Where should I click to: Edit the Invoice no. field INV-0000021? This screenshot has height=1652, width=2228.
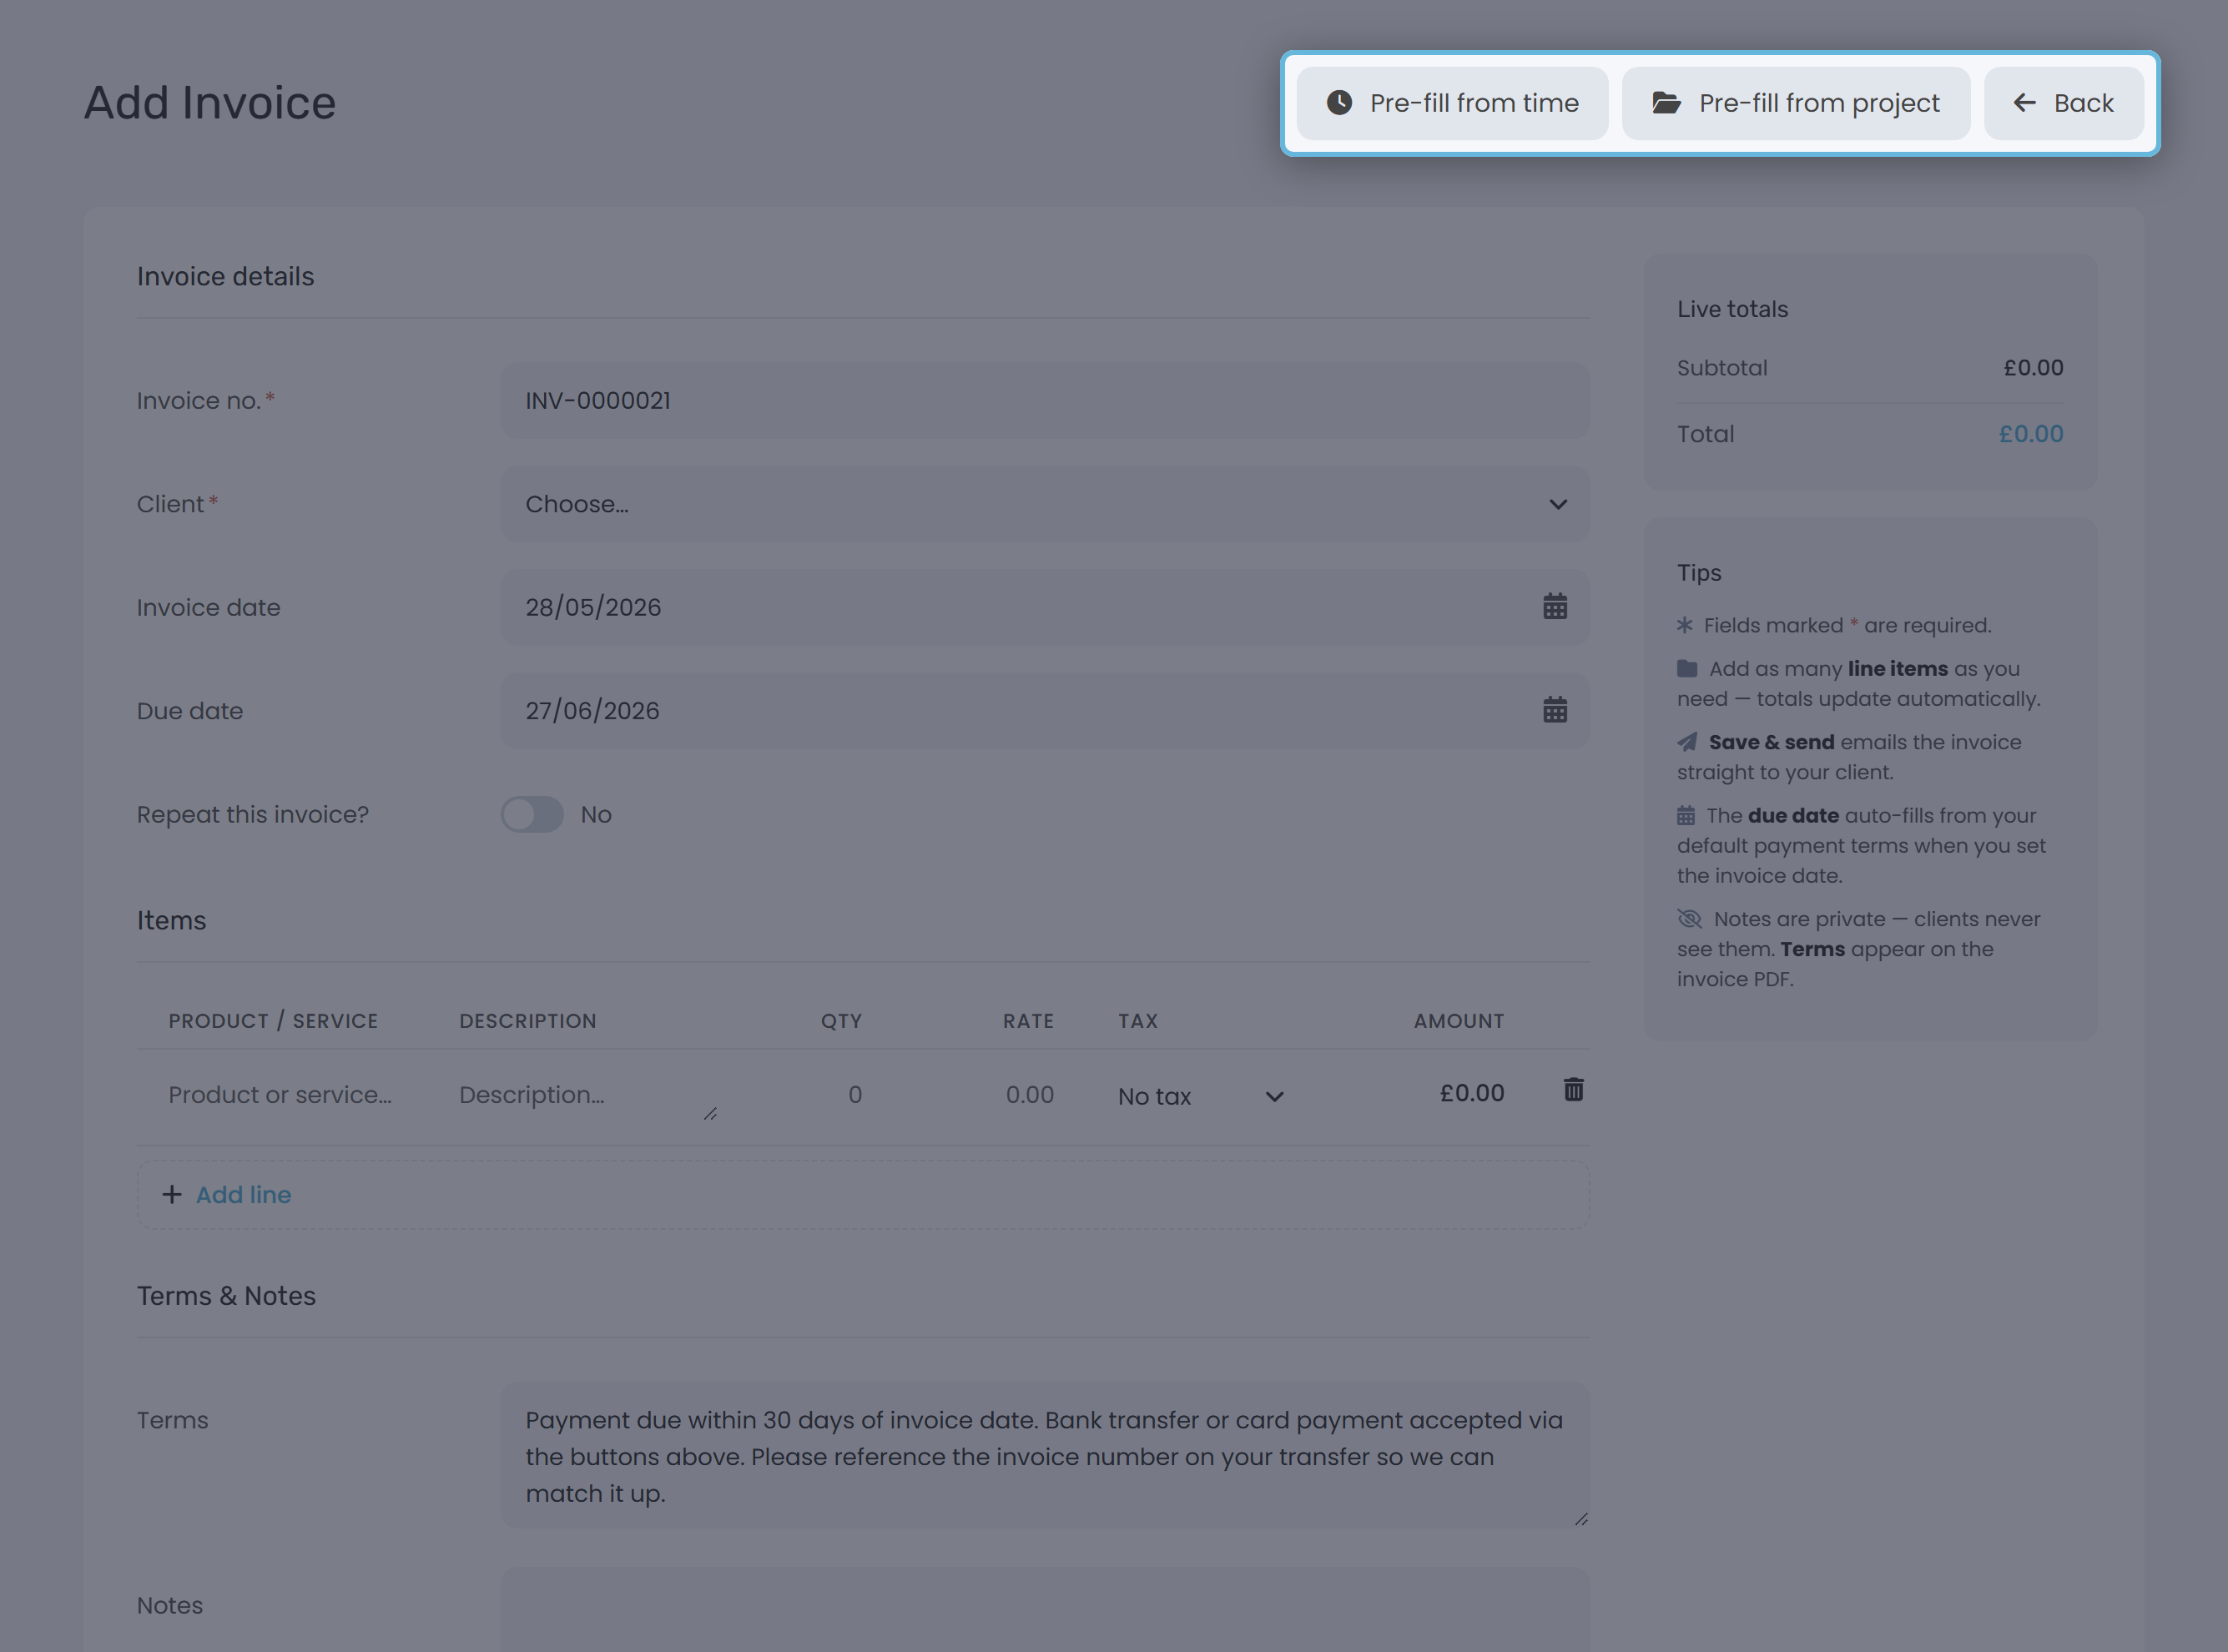[x=1045, y=400]
